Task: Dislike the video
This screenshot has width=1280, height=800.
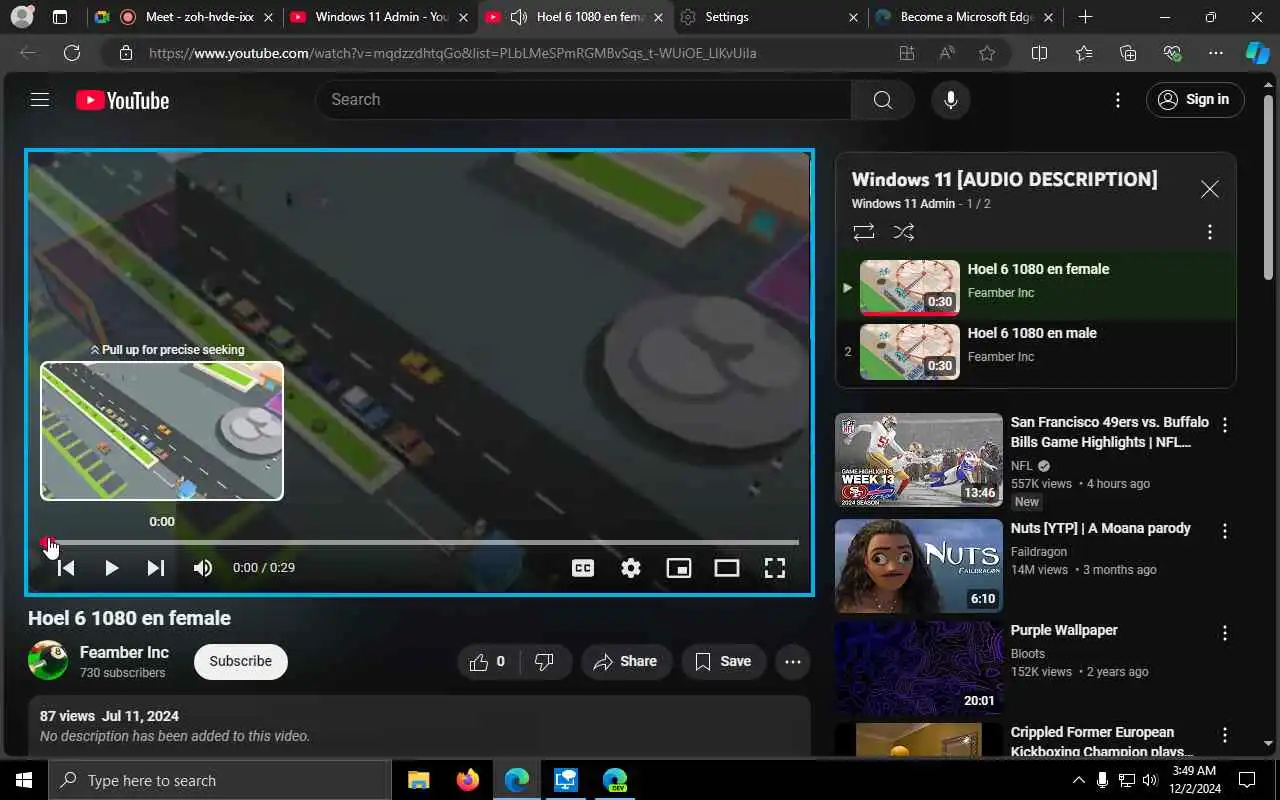Action: pyautogui.click(x=545, y=661)
